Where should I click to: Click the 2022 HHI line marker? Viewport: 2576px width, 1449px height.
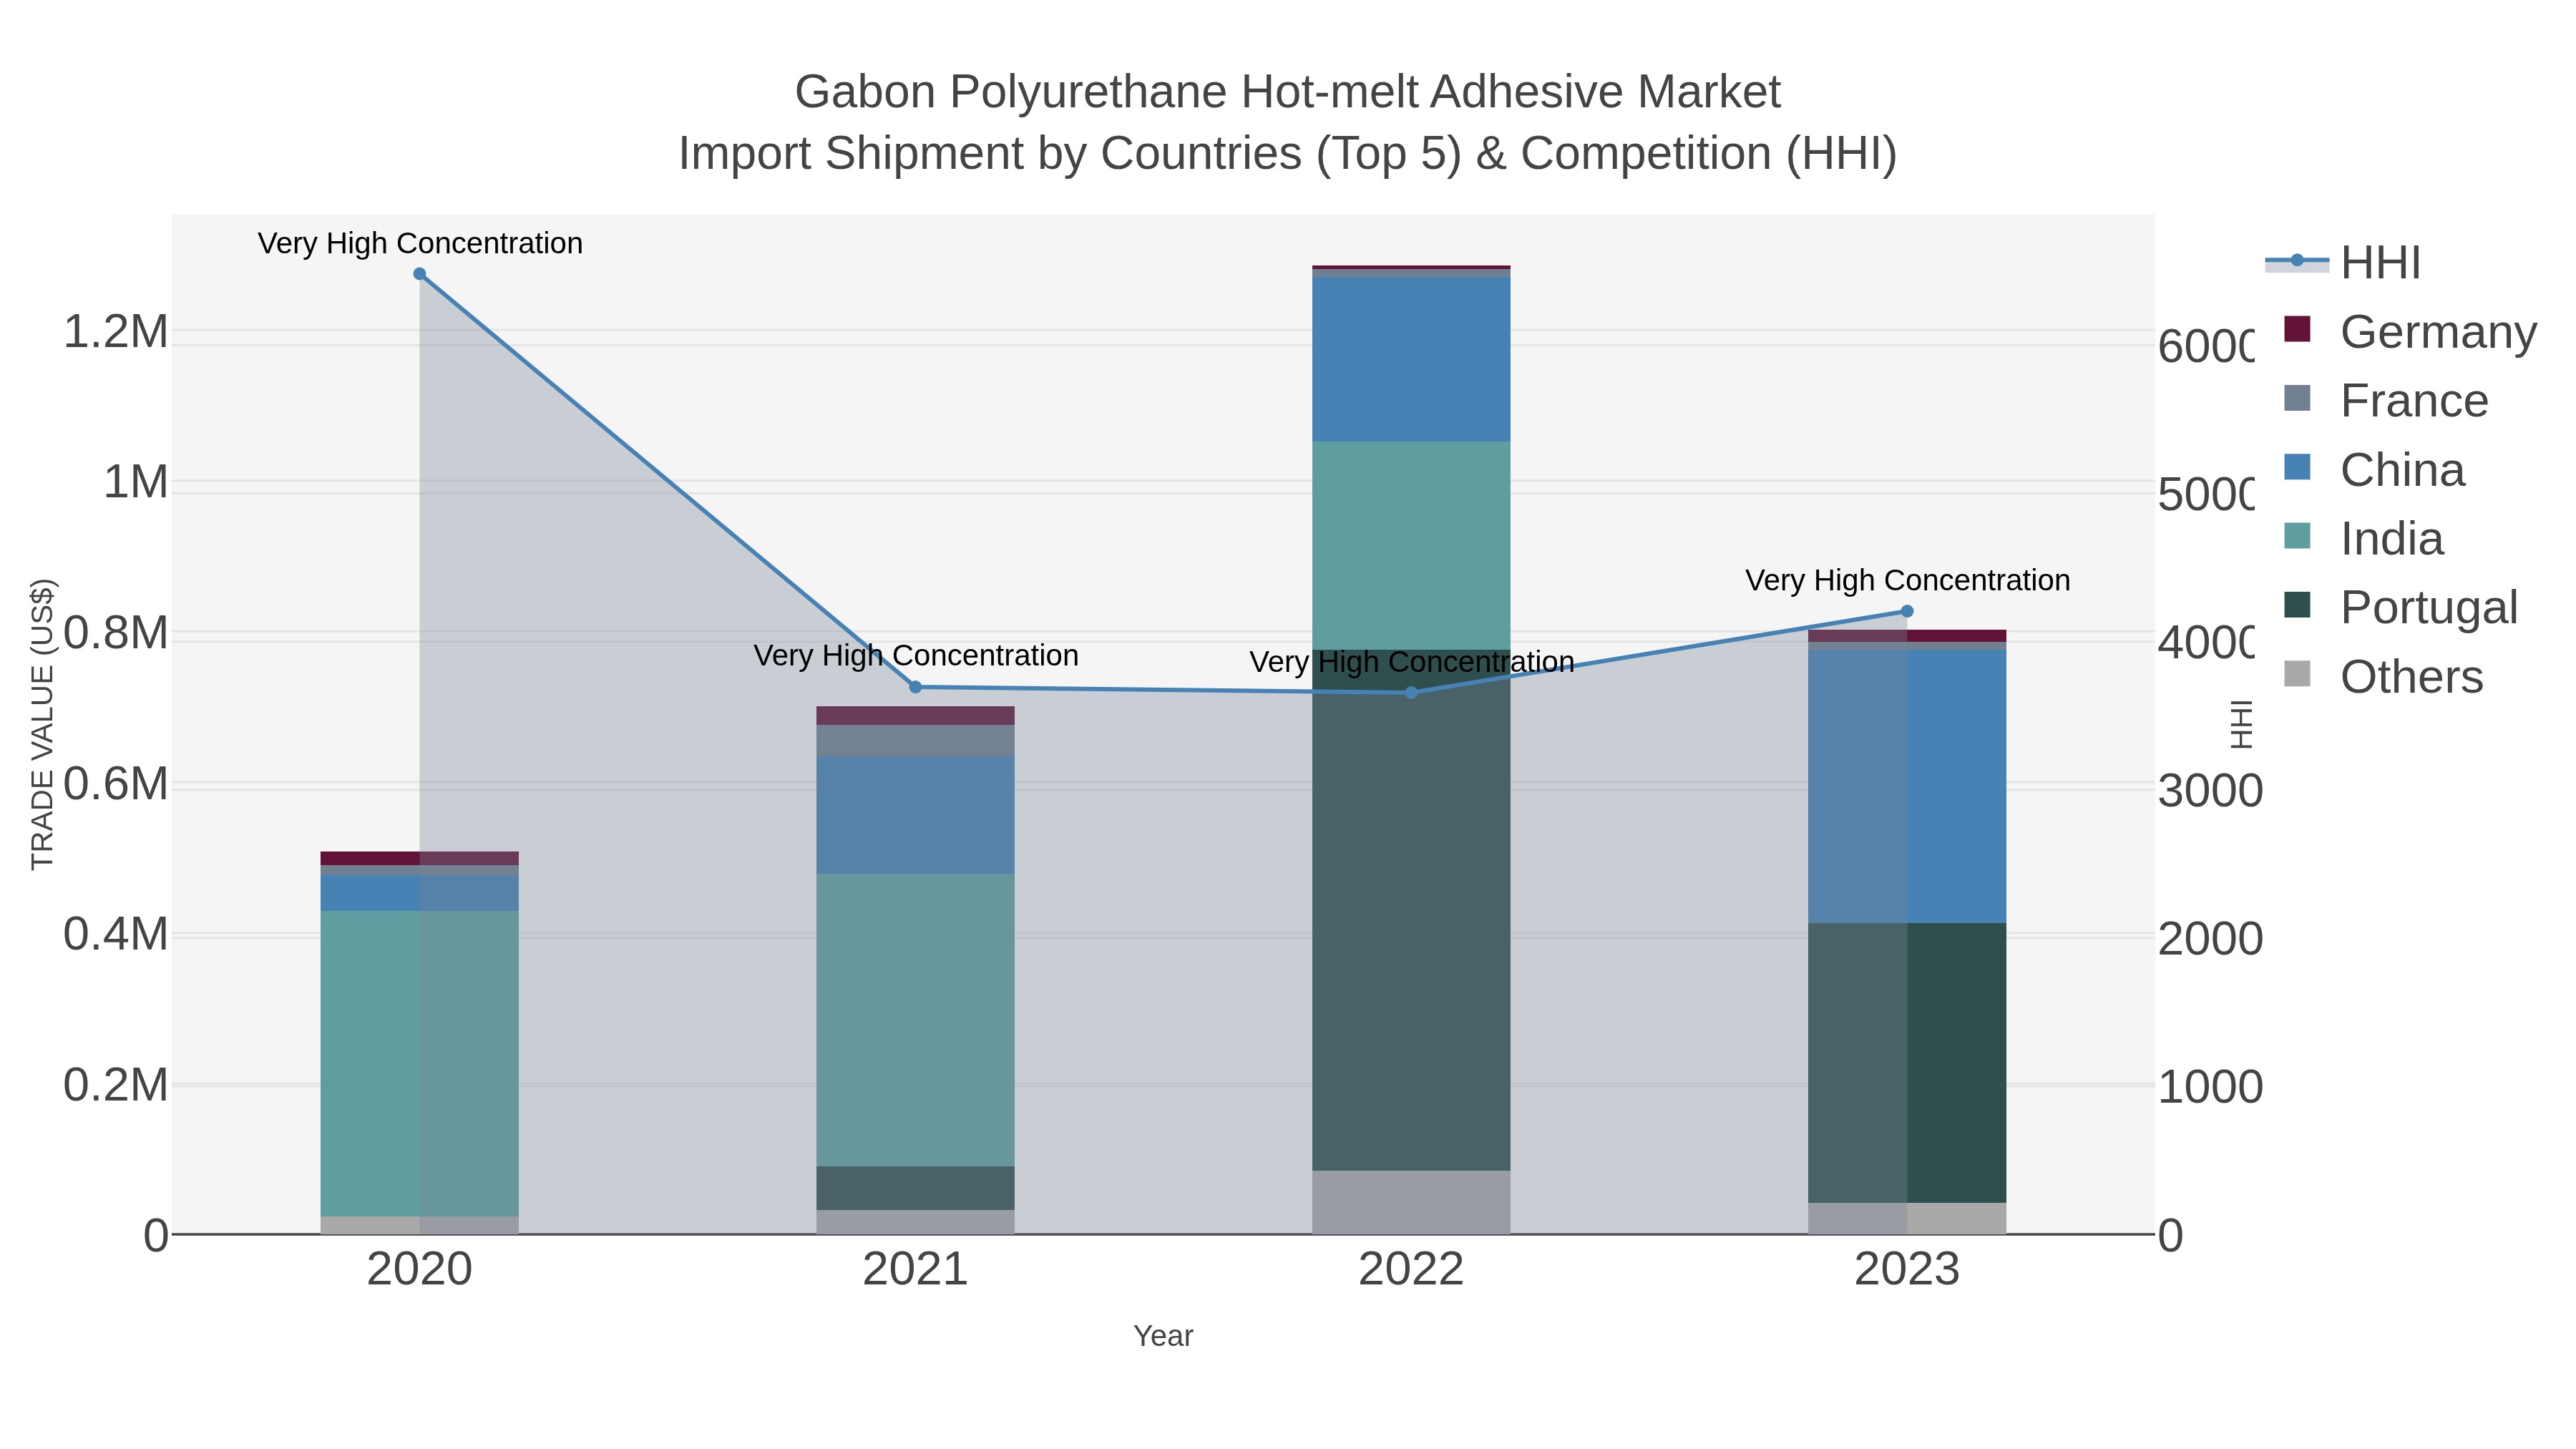click(x=1411, y=692)
